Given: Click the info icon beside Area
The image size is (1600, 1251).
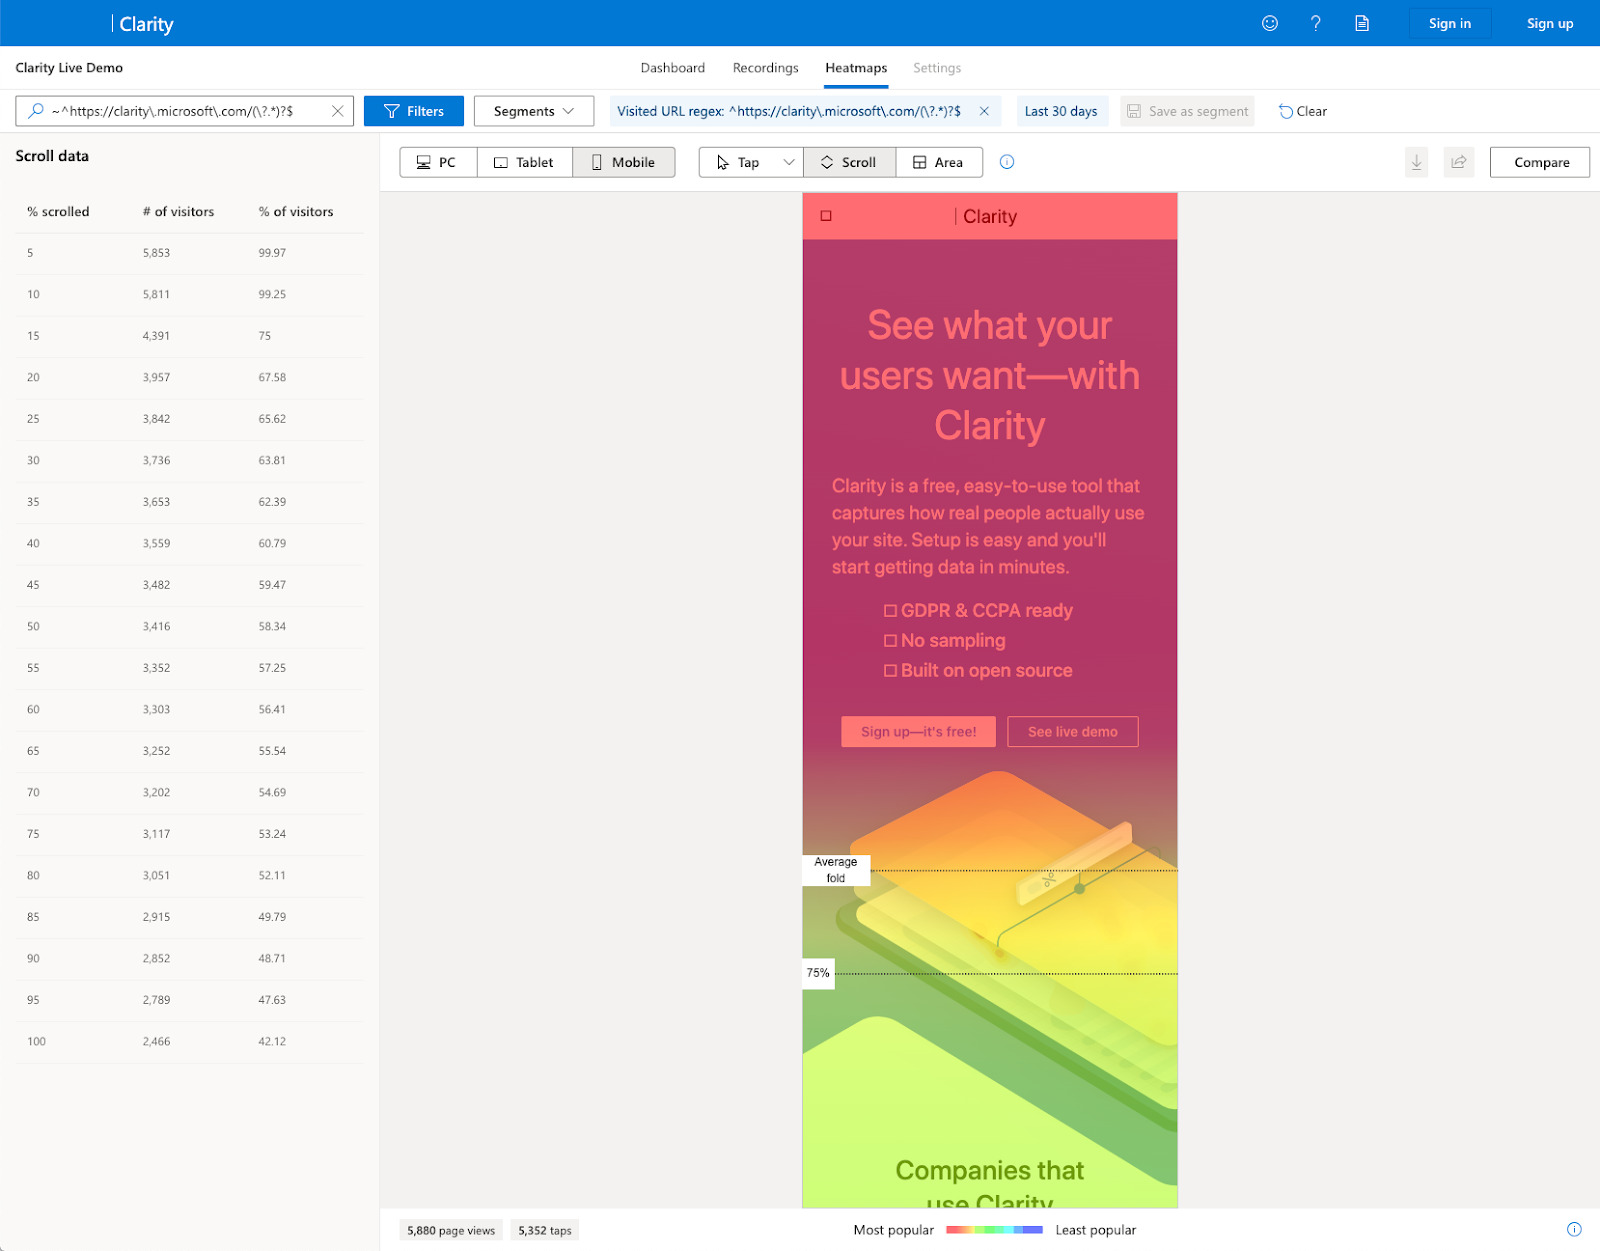Looking at the screenshot, I should pos(1006,161).
